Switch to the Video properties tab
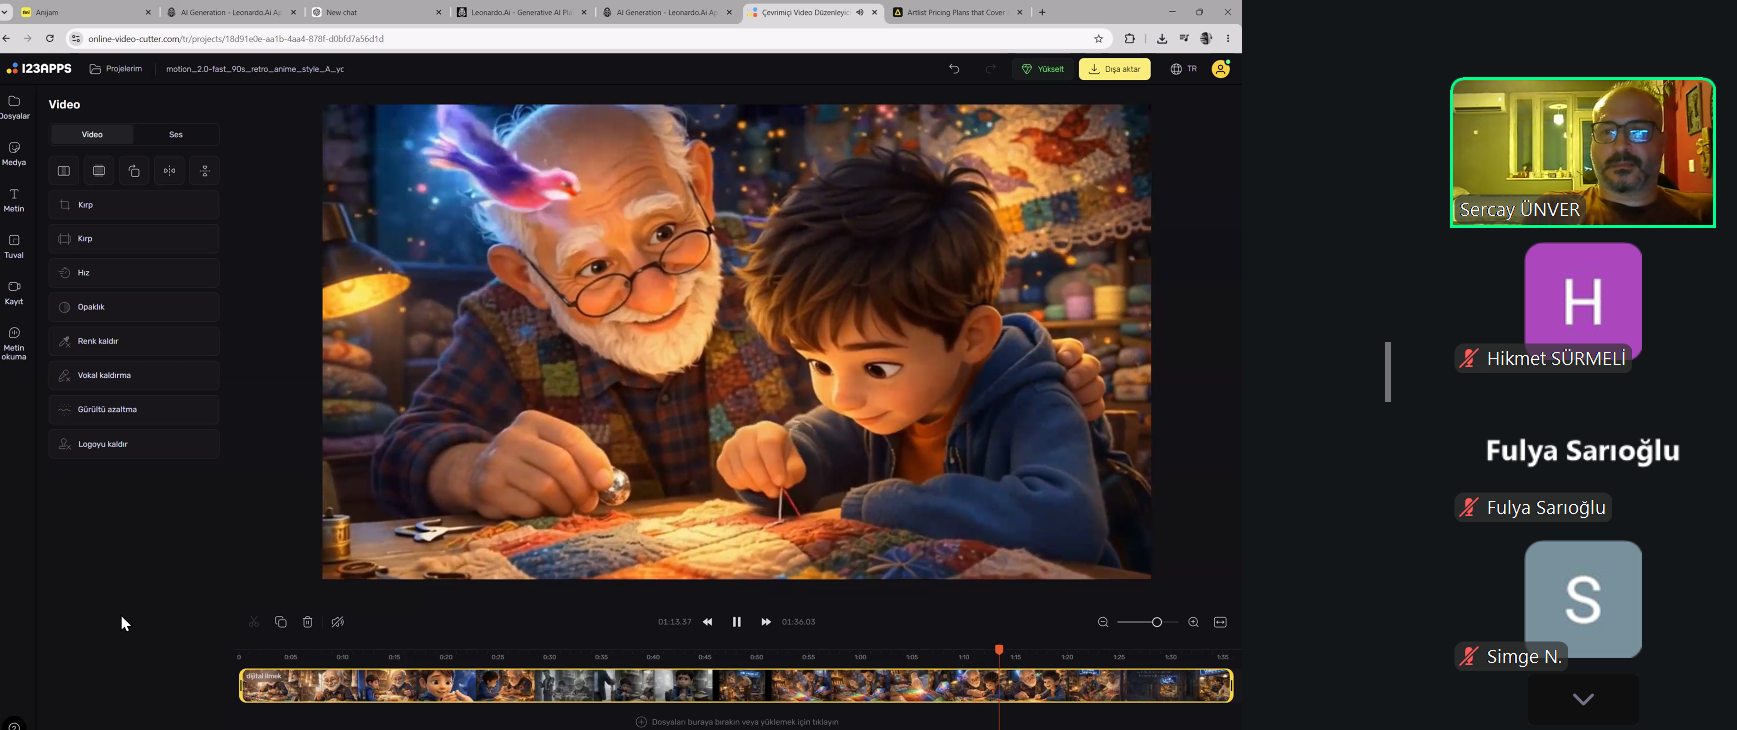Viewport: 1737px width, 730px height. (x=92, y=134)
